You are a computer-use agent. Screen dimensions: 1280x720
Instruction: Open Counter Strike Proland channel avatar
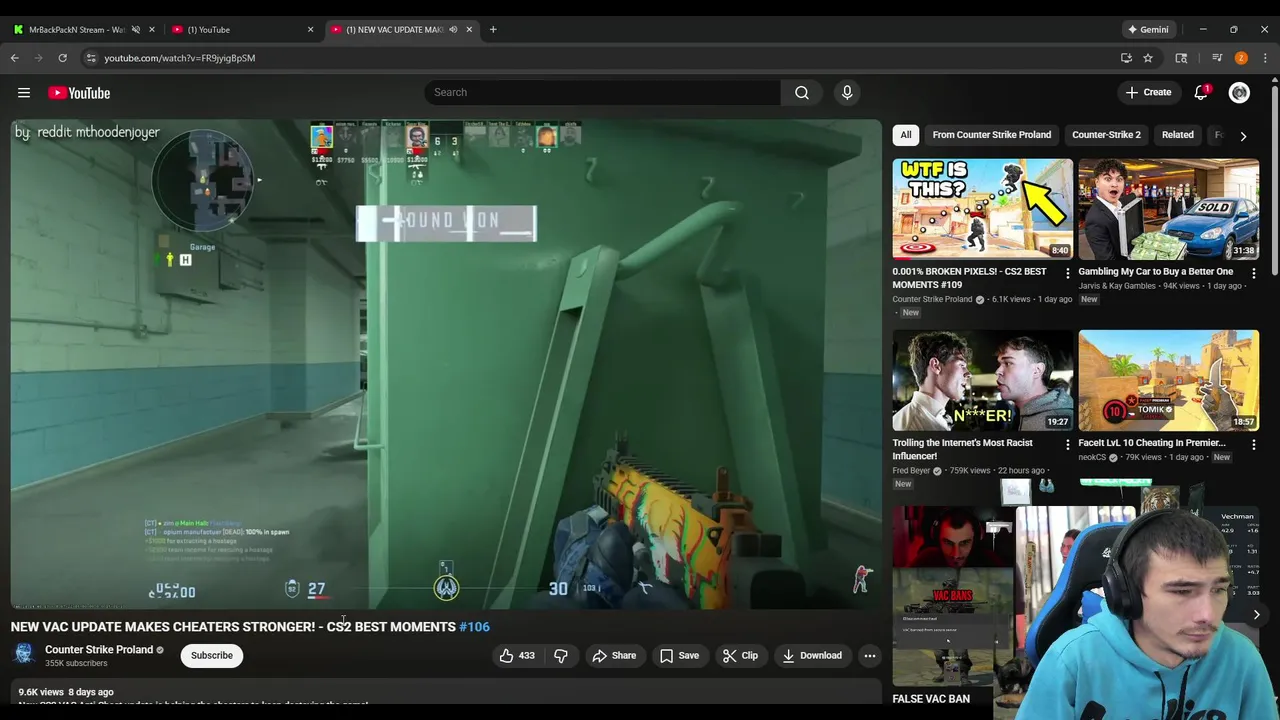(24, 655)
